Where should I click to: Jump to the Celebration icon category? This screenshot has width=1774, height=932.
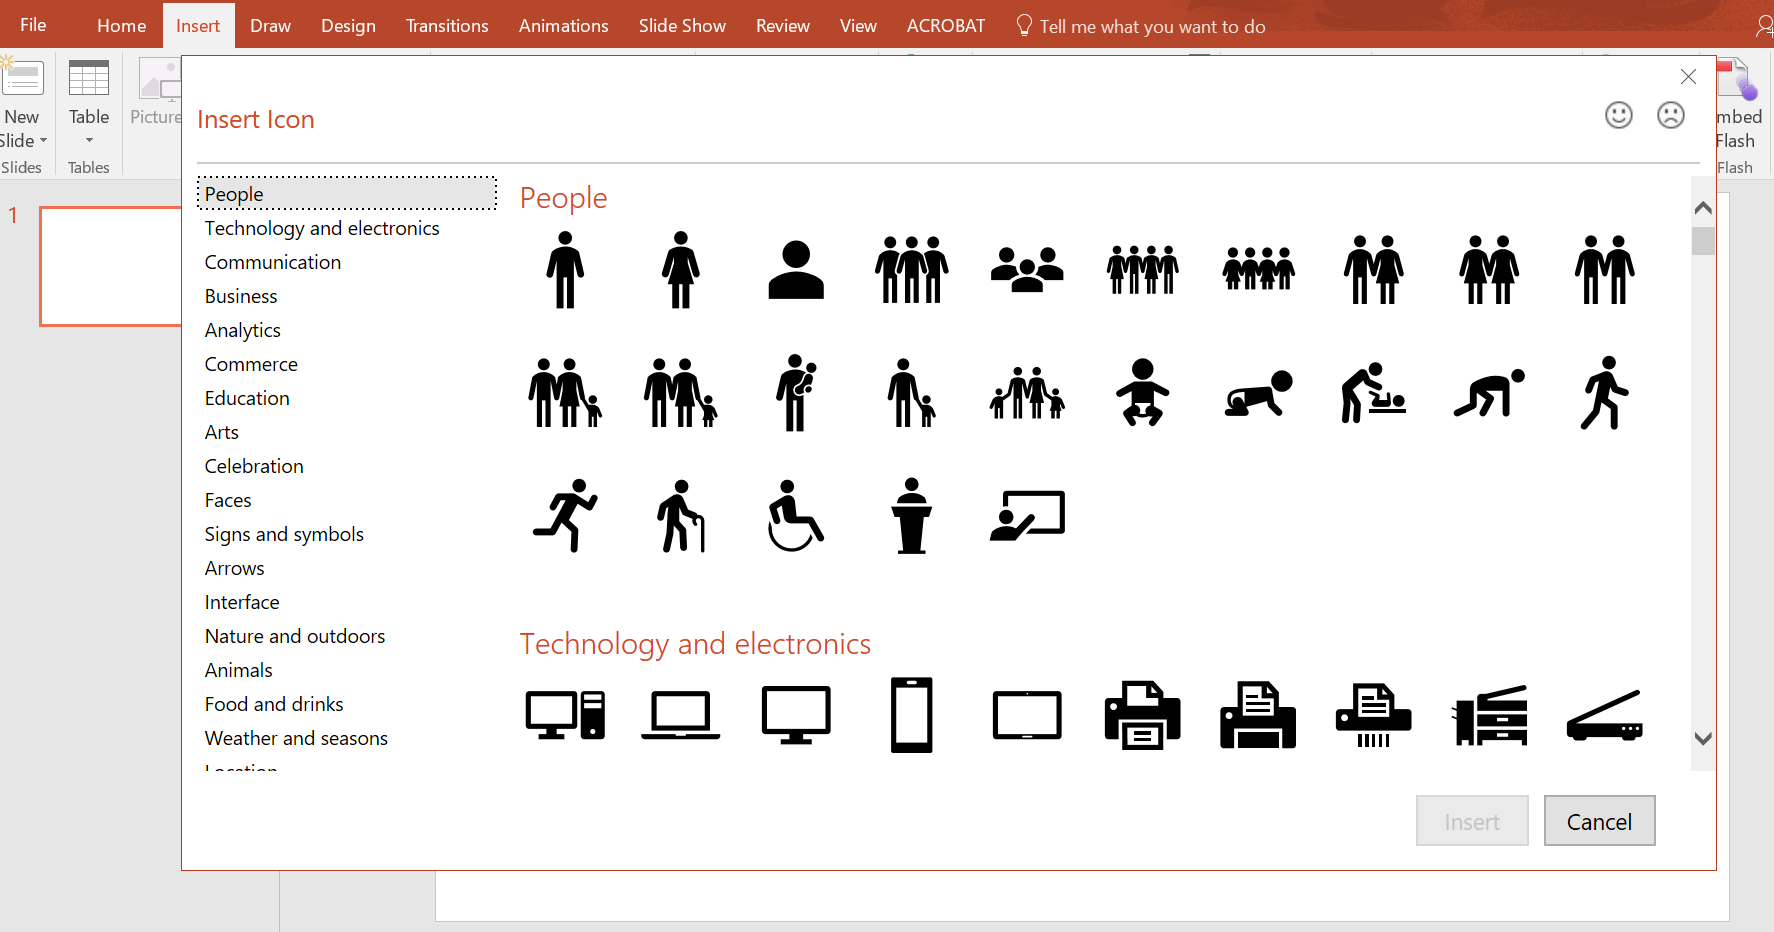pyautogui.click(x=254, y=466)
